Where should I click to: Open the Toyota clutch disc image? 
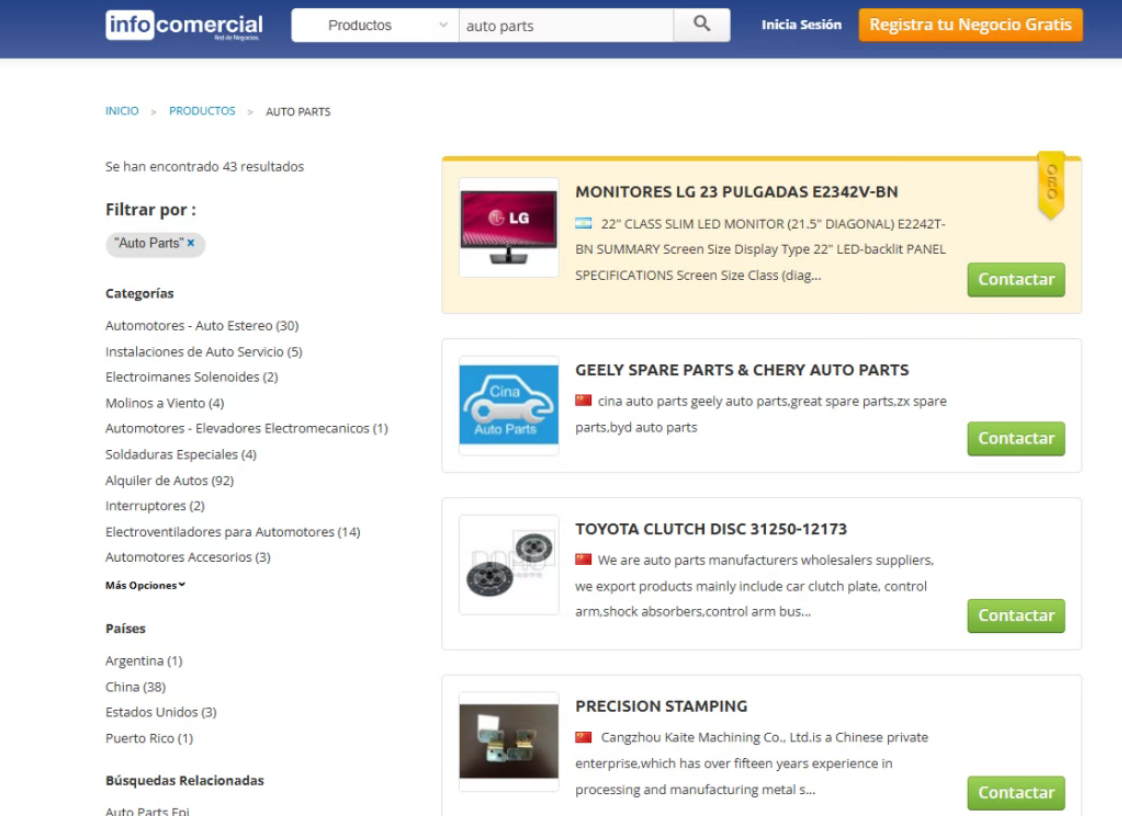click(x=508, y=565)
